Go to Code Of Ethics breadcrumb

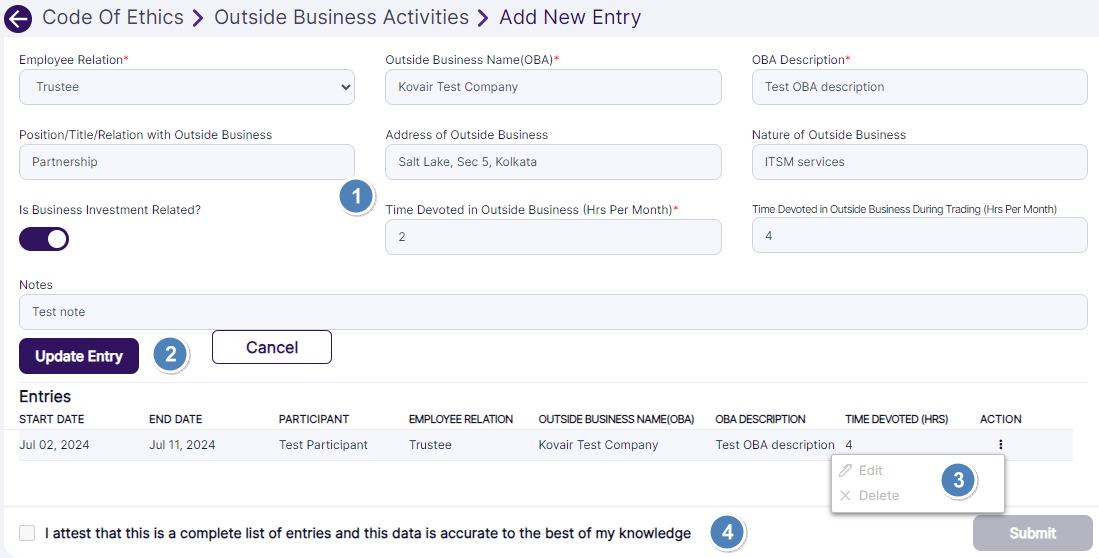point(113,17)
